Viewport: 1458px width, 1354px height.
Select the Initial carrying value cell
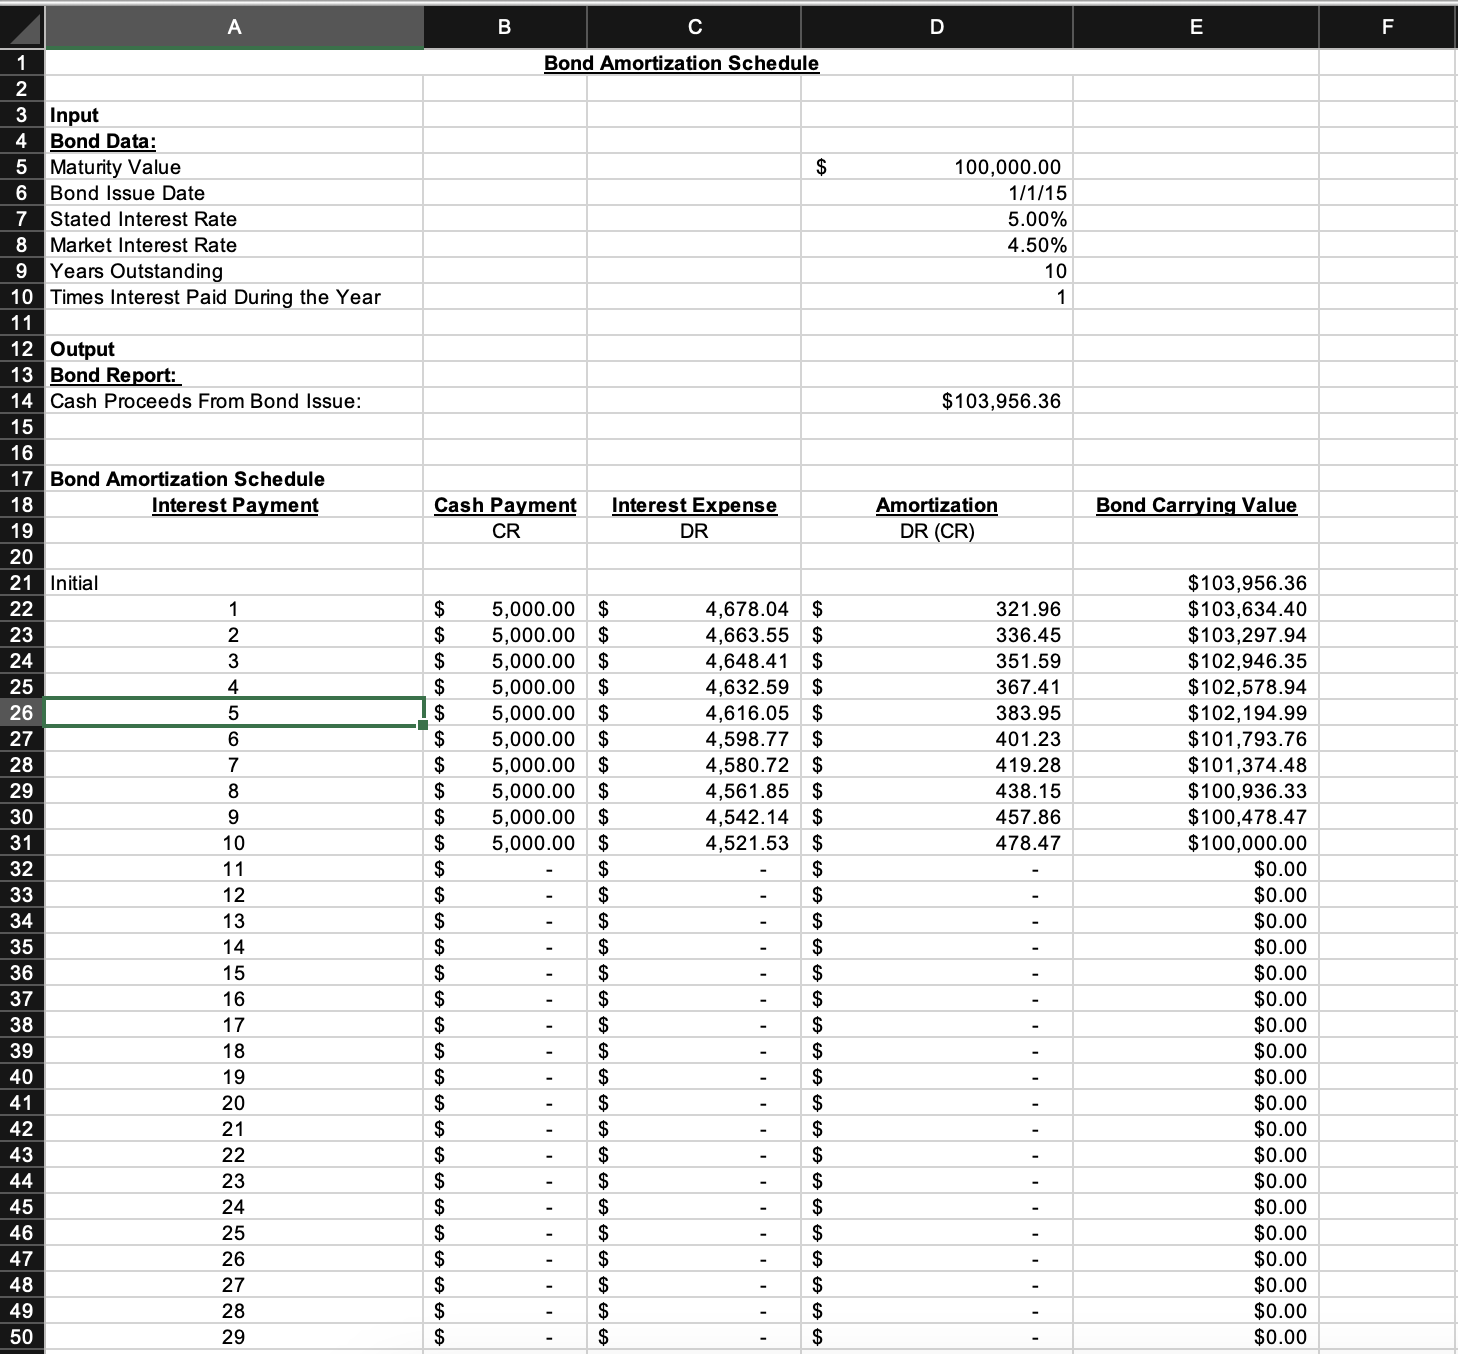point(1195,582)
